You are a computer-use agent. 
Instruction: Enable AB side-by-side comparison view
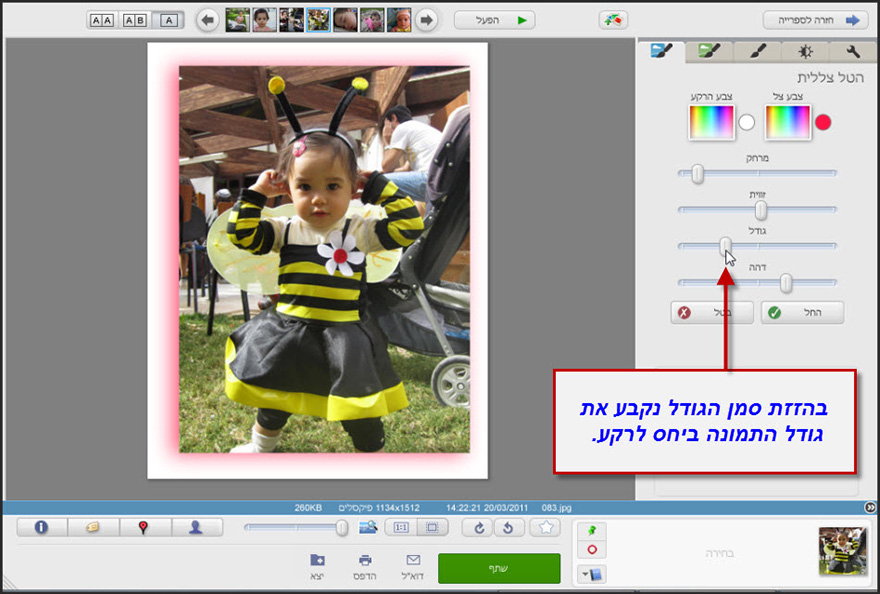[x=133, y=19]
